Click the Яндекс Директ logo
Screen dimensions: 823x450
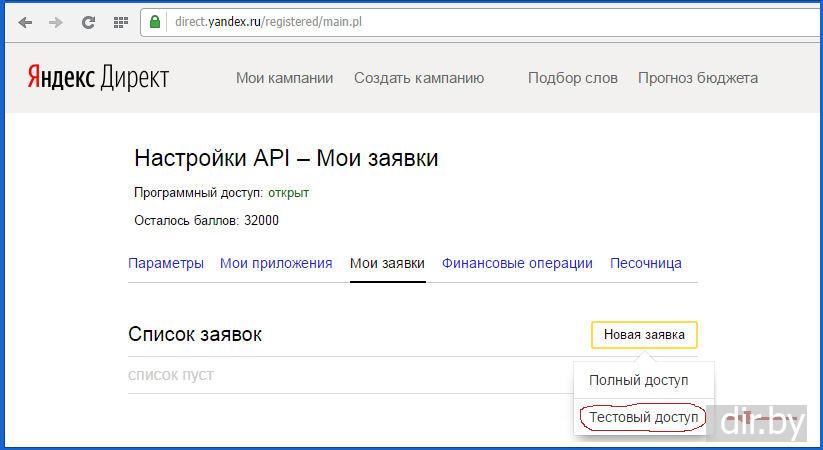point(98,78)
